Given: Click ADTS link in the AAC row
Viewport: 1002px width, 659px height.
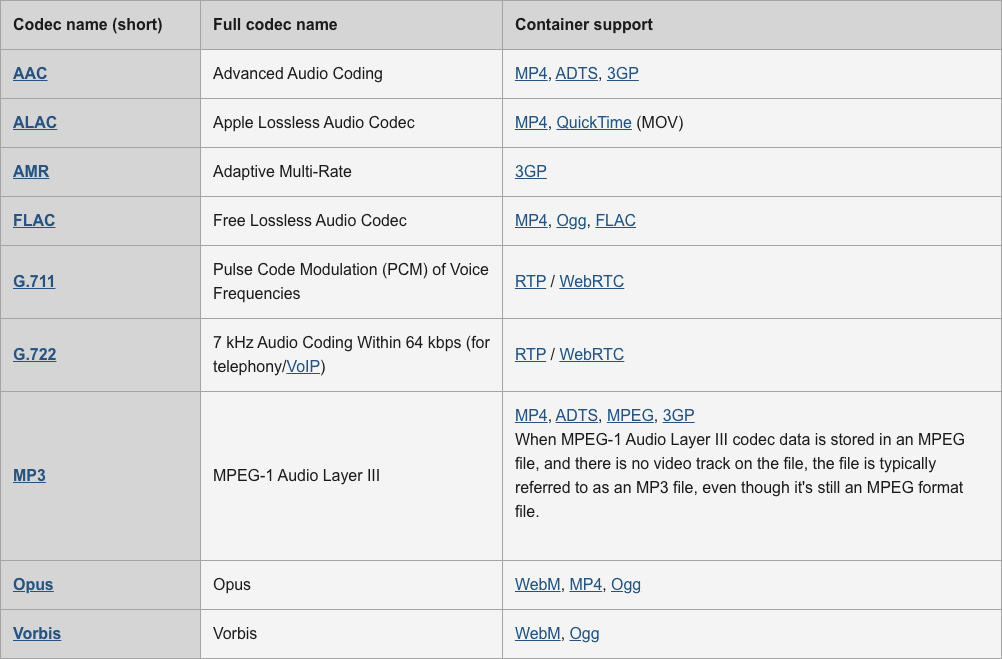Looking at the screenshot, I should (x=576, y=74).
